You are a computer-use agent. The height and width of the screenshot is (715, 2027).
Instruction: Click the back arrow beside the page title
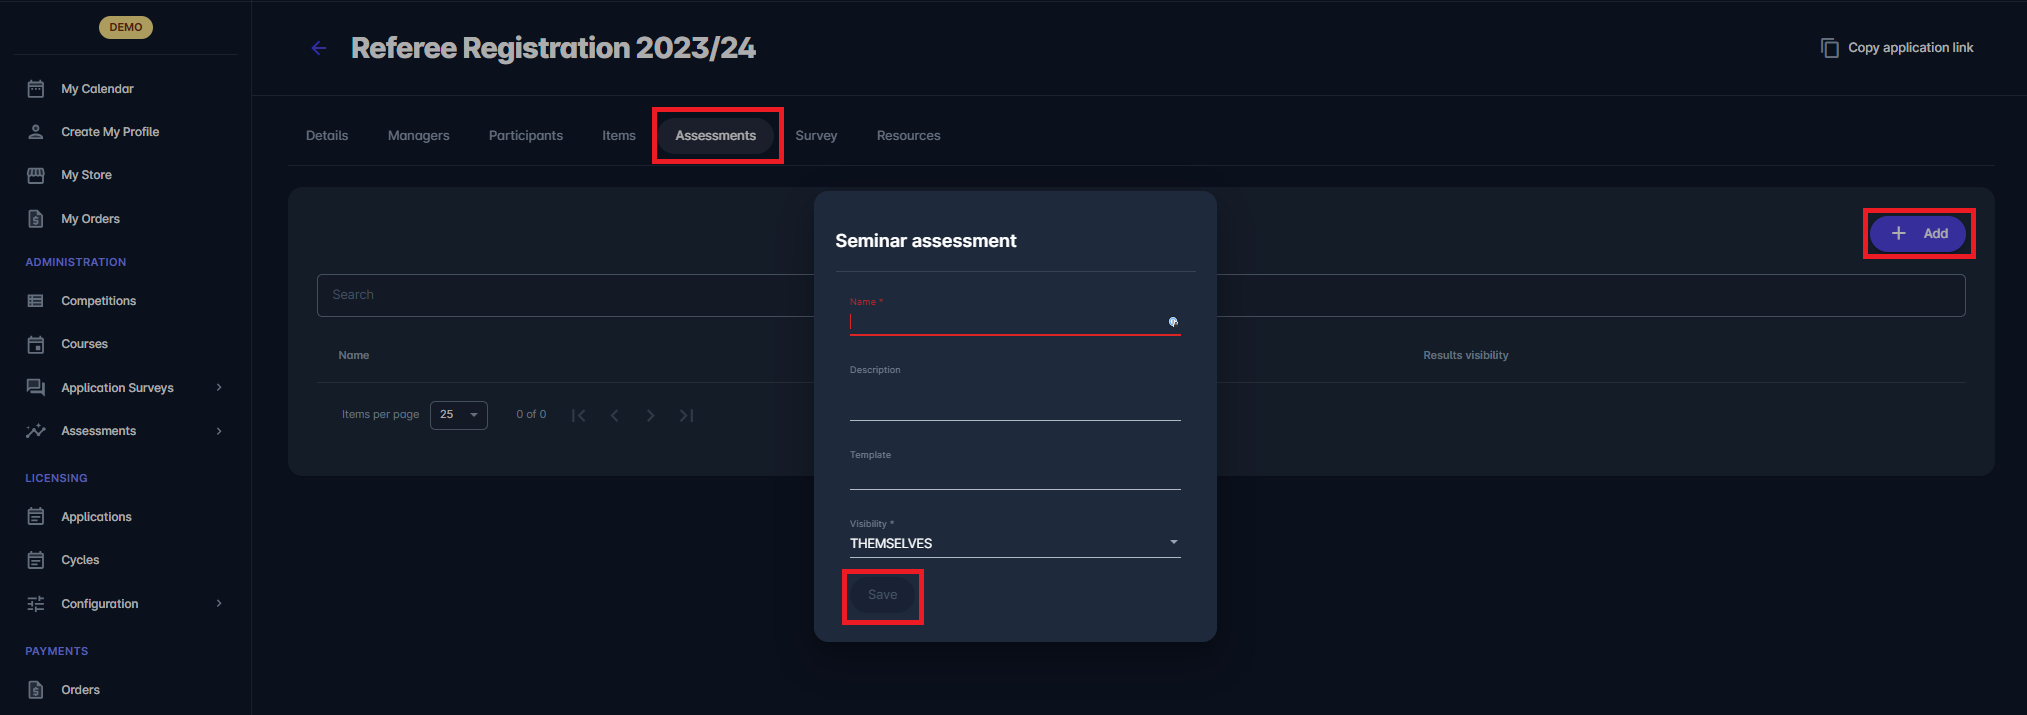319,48
